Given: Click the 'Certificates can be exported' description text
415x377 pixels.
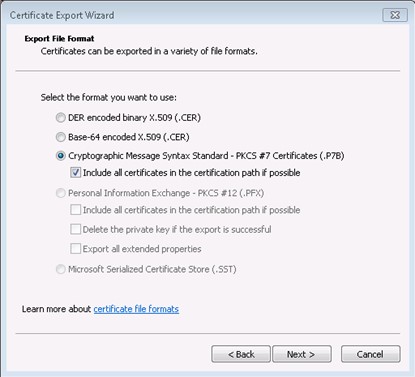Looking at the screenshot, I should point(149,51).
